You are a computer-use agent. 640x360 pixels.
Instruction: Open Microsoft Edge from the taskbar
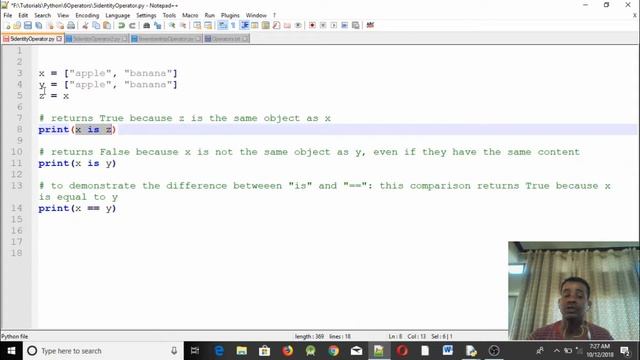point(219,351)
